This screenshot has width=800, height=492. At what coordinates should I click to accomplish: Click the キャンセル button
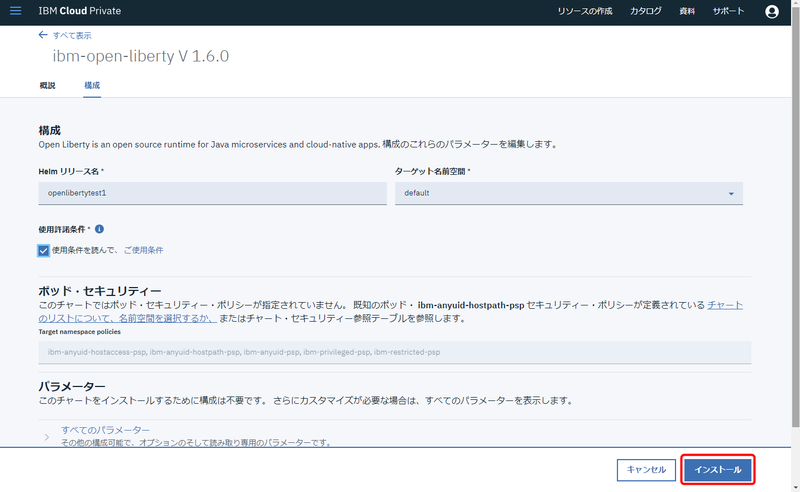click(x=646, y=470)
